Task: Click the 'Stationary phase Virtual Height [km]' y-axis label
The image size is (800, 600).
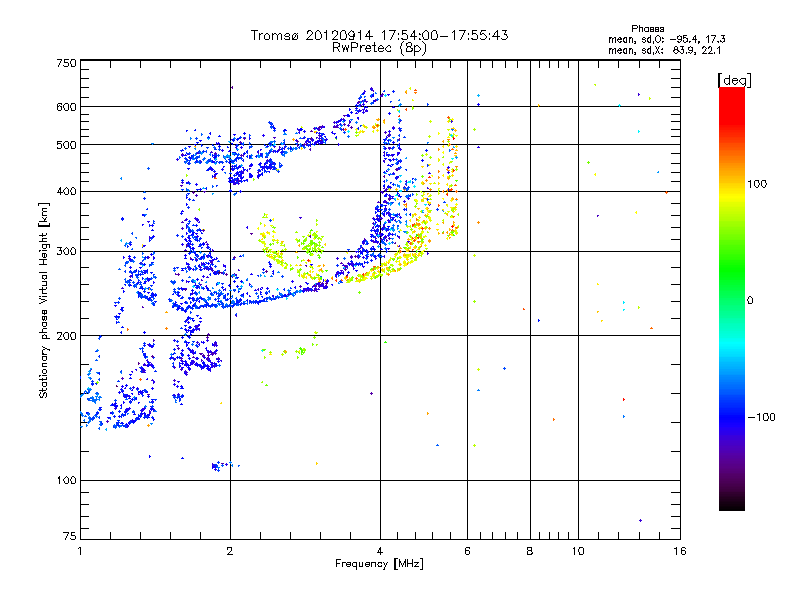Action: (x=44, y=300)
